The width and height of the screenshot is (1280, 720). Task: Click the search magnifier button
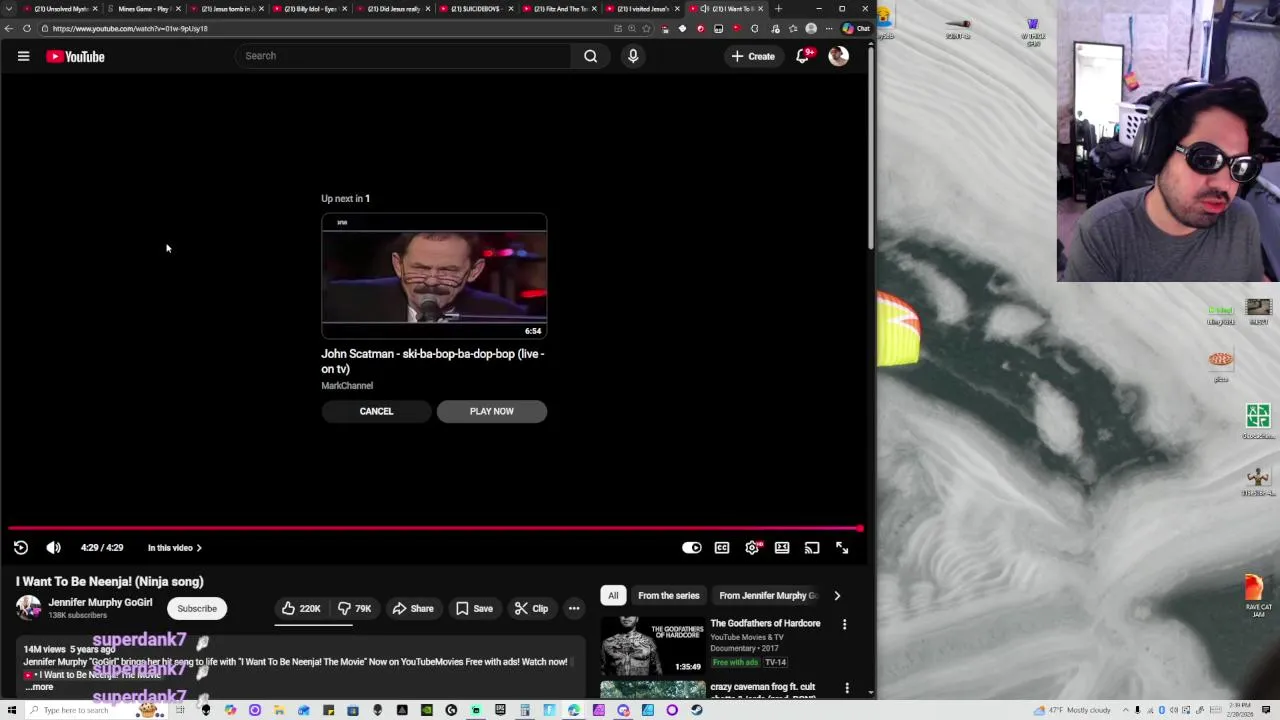click(x=591, y=56)
